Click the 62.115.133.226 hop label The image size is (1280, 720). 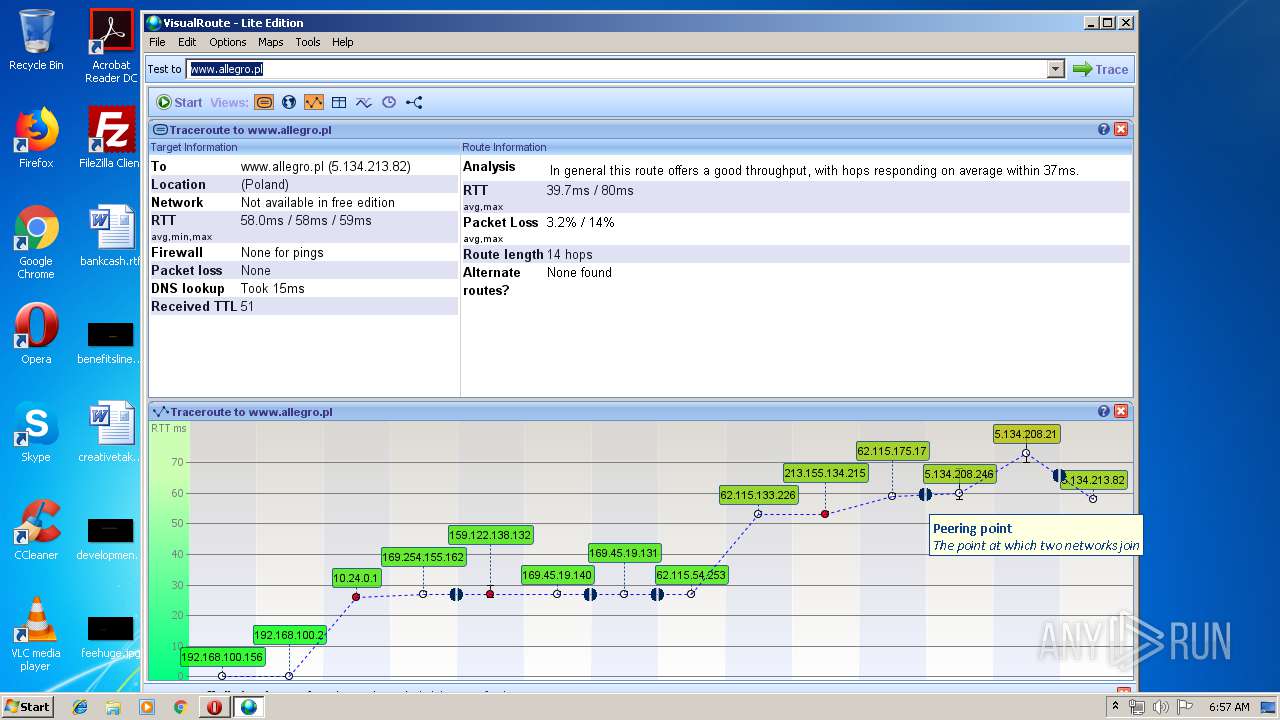(x=758, y=495)
